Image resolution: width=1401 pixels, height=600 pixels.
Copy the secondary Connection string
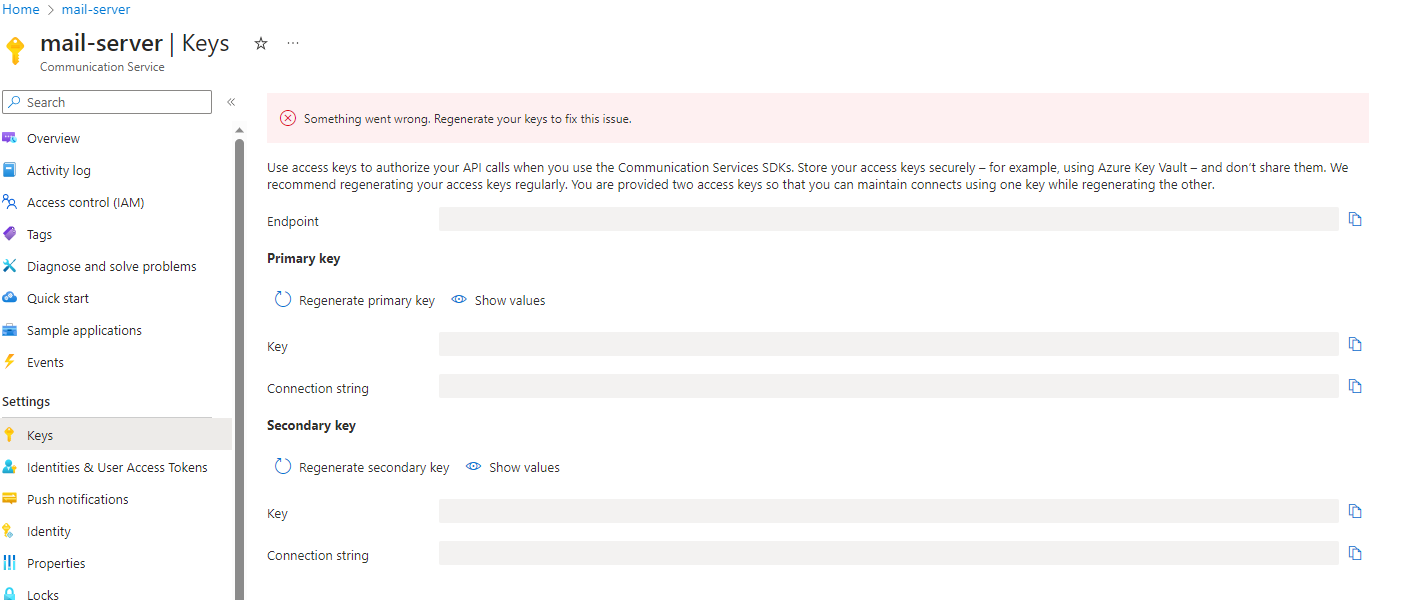1355,553
